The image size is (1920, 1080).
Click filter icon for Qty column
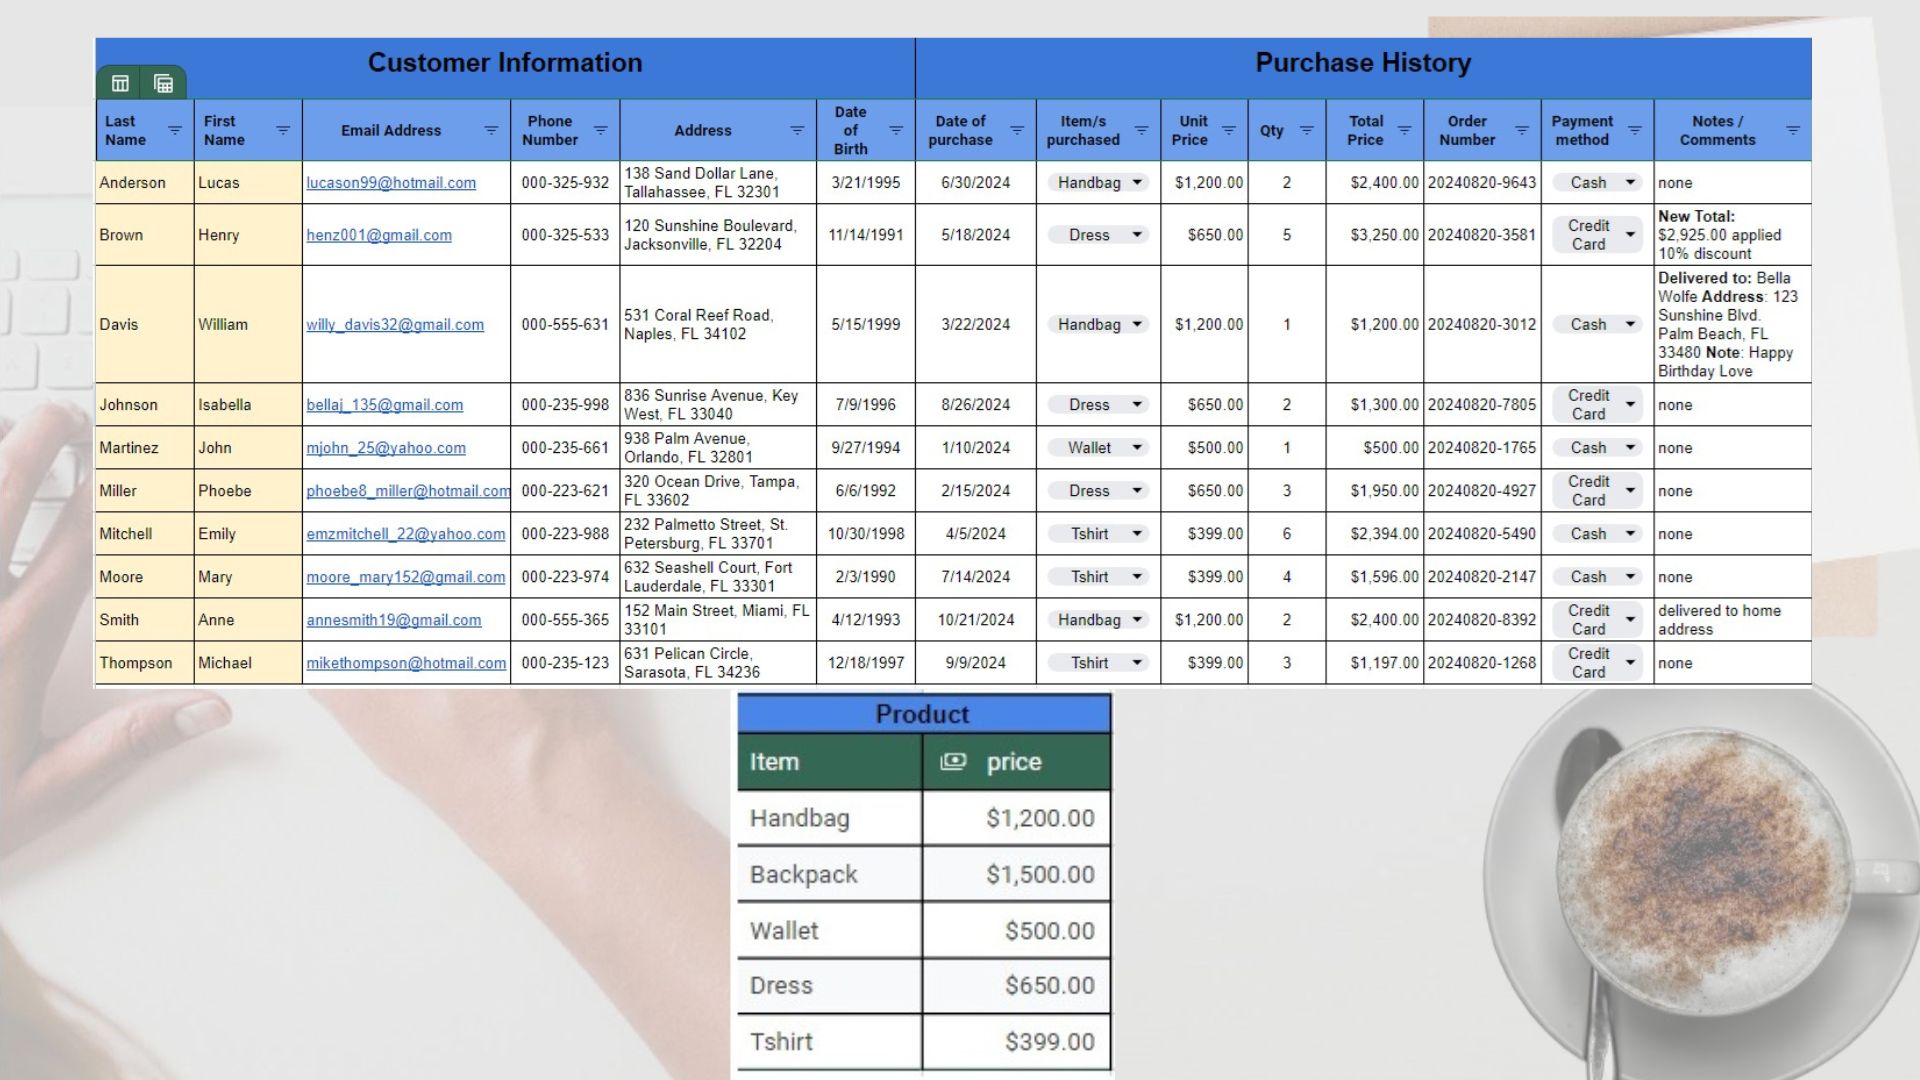(x=1306, y=131)
